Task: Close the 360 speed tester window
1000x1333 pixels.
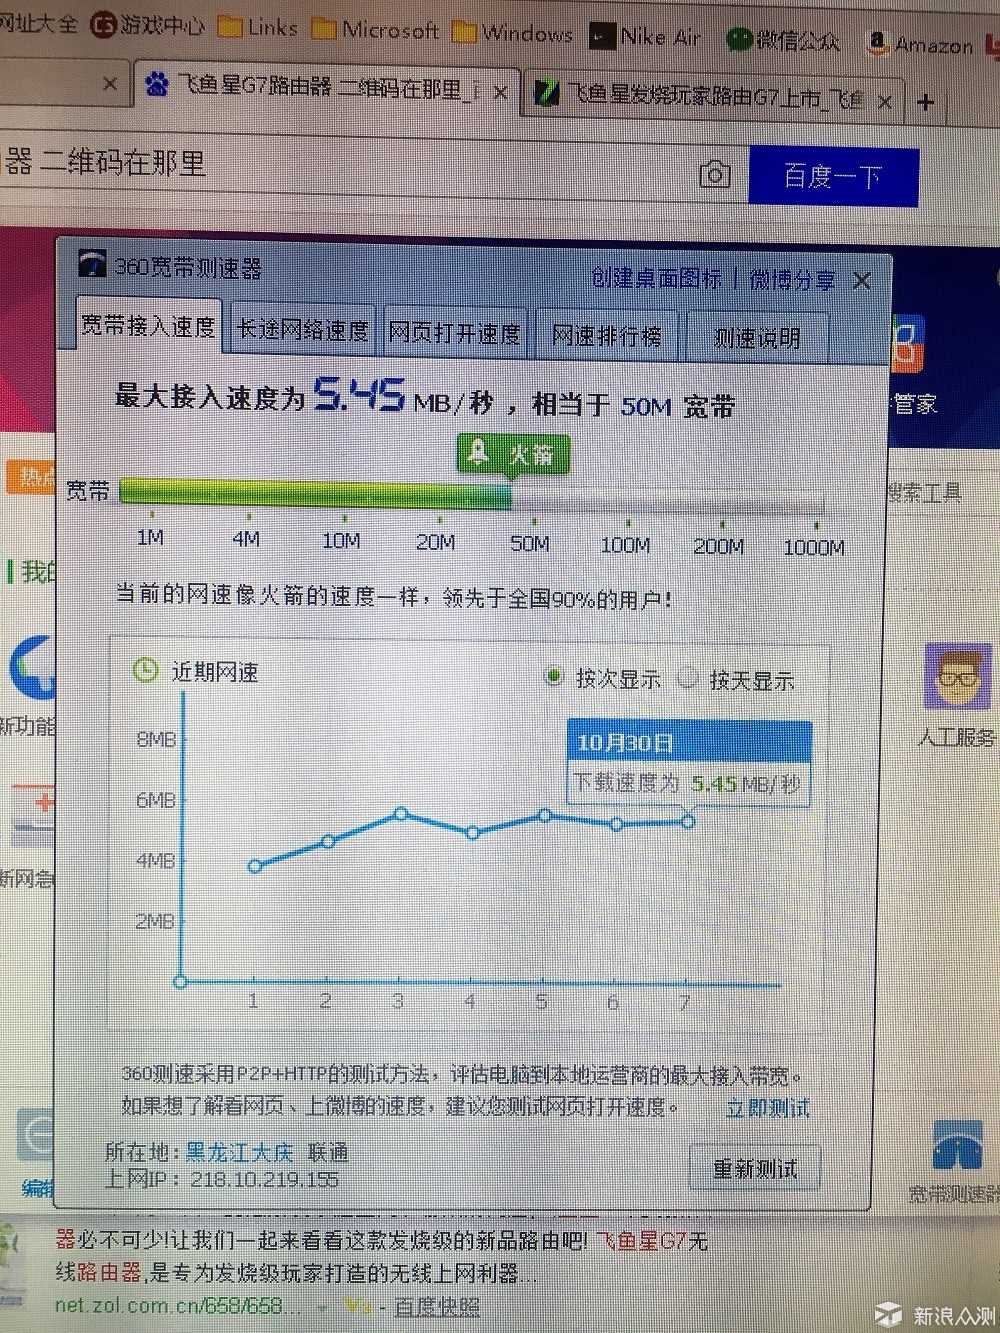Action: pos(862,282)
